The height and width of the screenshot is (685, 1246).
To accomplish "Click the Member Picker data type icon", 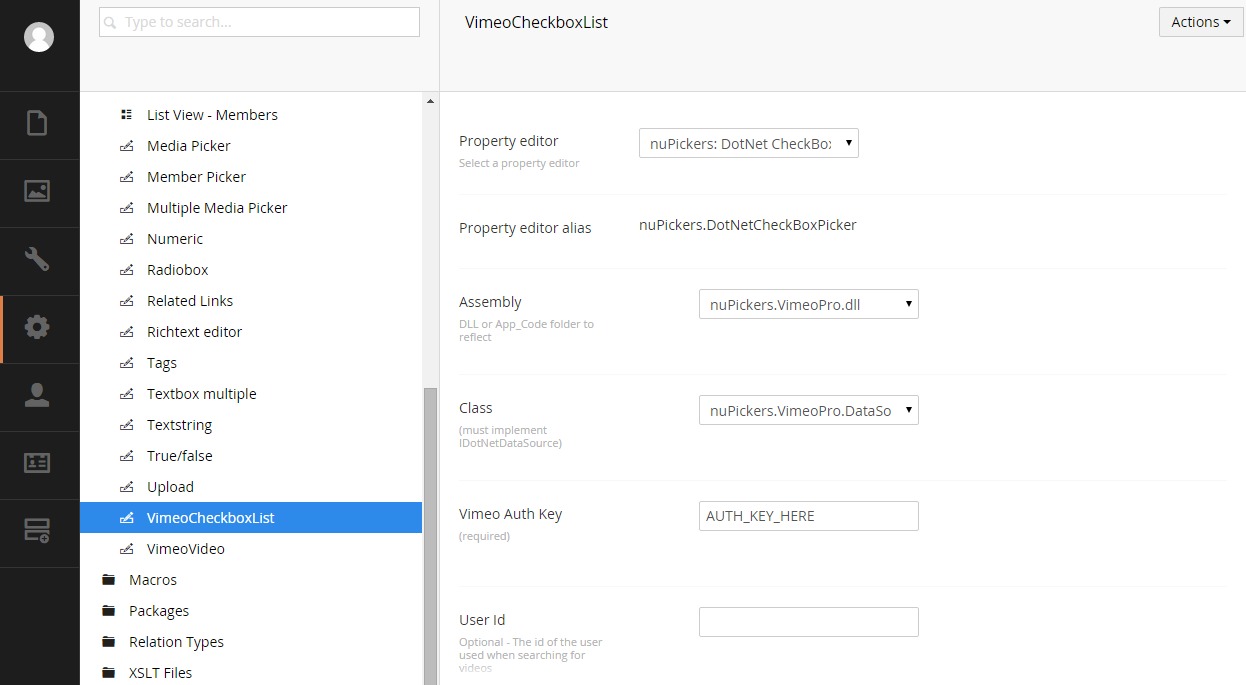I will tap(126, 177).
